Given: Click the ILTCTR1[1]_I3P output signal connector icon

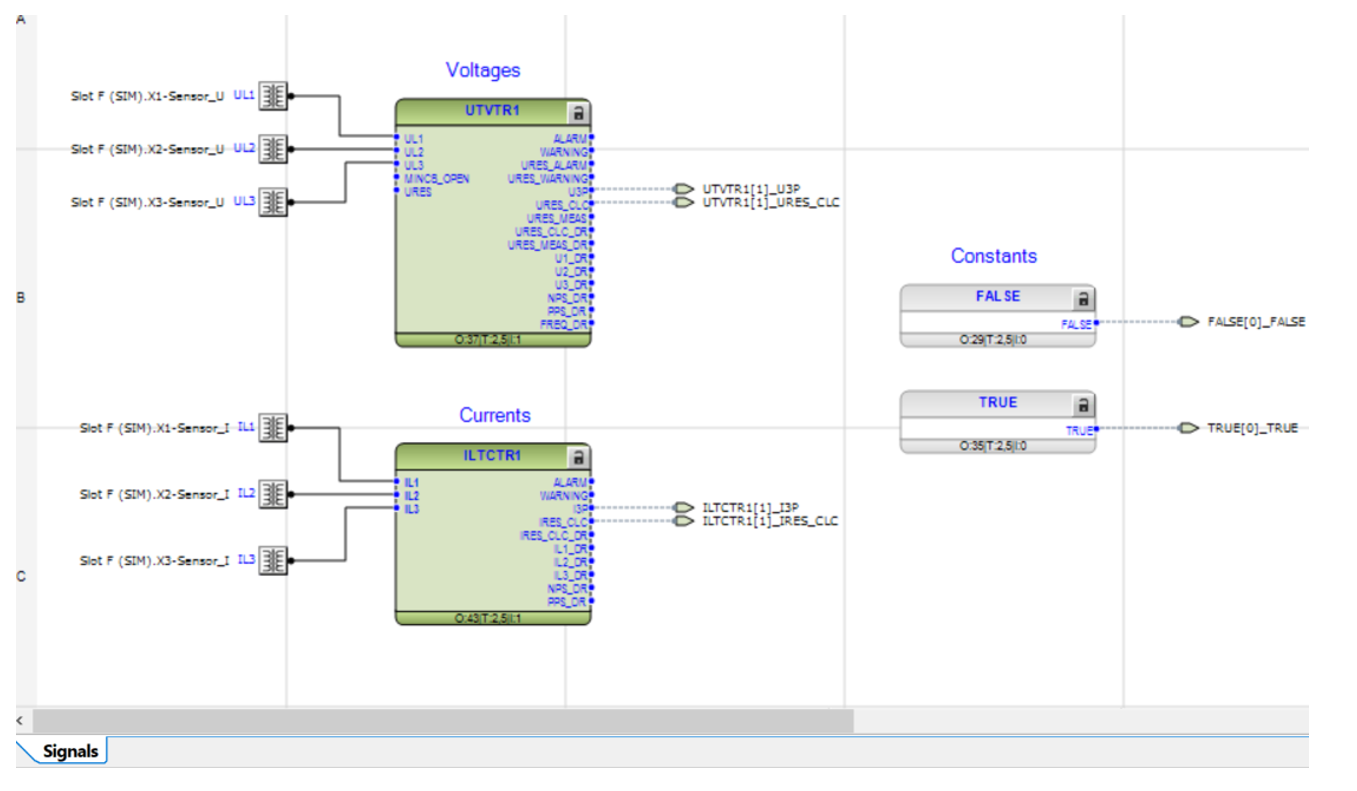Looking at the screenshot, I should coord(686,507).
